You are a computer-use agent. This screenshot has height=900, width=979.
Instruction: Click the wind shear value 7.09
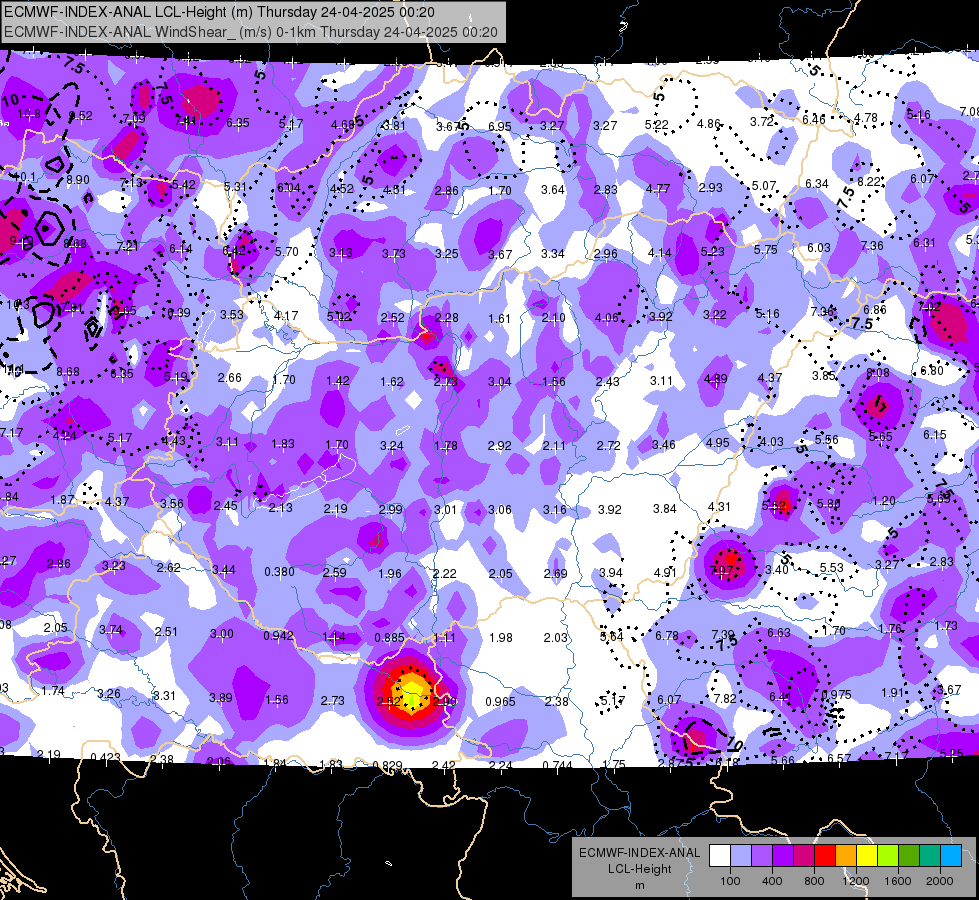134,118
